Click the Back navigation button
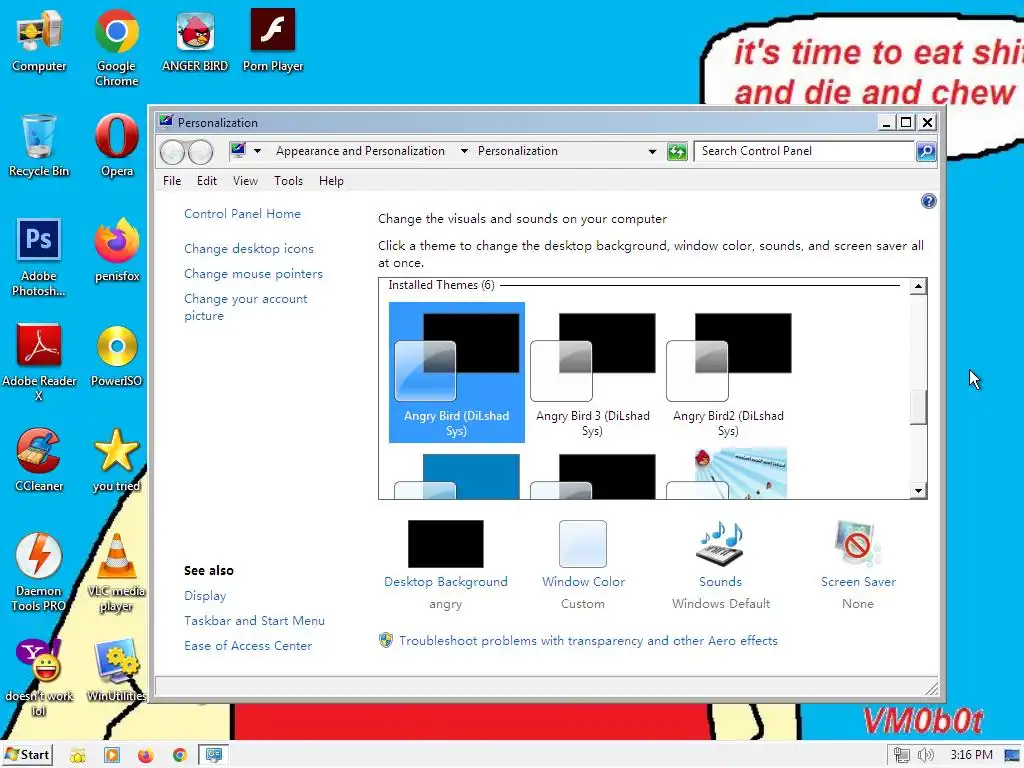 (x=173, y=152)
